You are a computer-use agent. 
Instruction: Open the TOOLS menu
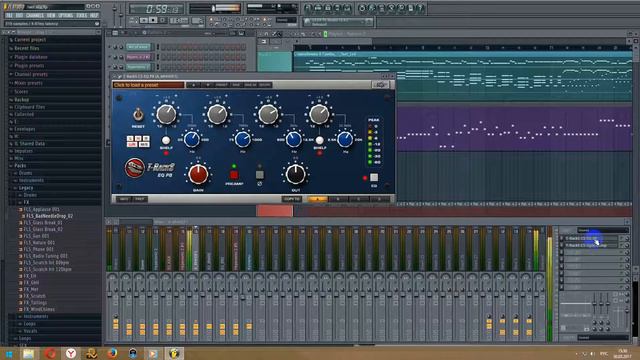[82, 16]
